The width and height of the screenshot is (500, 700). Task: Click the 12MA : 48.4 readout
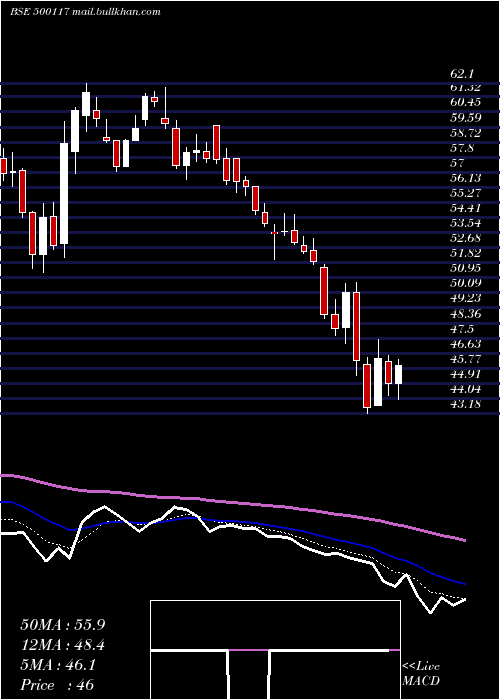pyautogui.click(x=62, y=645)
